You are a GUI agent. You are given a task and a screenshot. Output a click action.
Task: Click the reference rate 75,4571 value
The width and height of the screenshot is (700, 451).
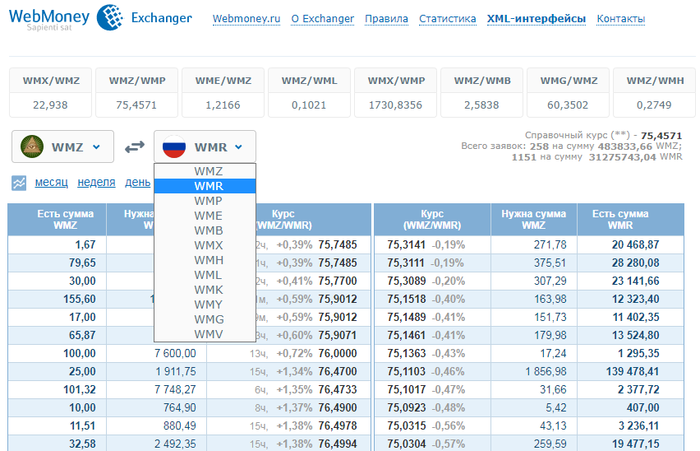click(661, 135)
